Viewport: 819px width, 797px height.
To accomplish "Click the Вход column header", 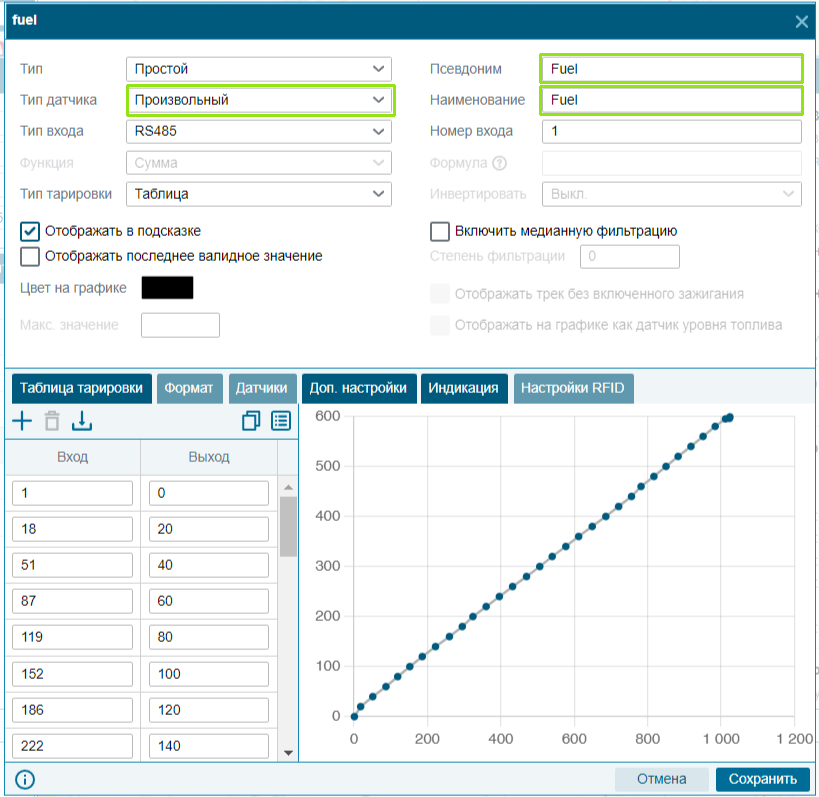I will [73, 458].
